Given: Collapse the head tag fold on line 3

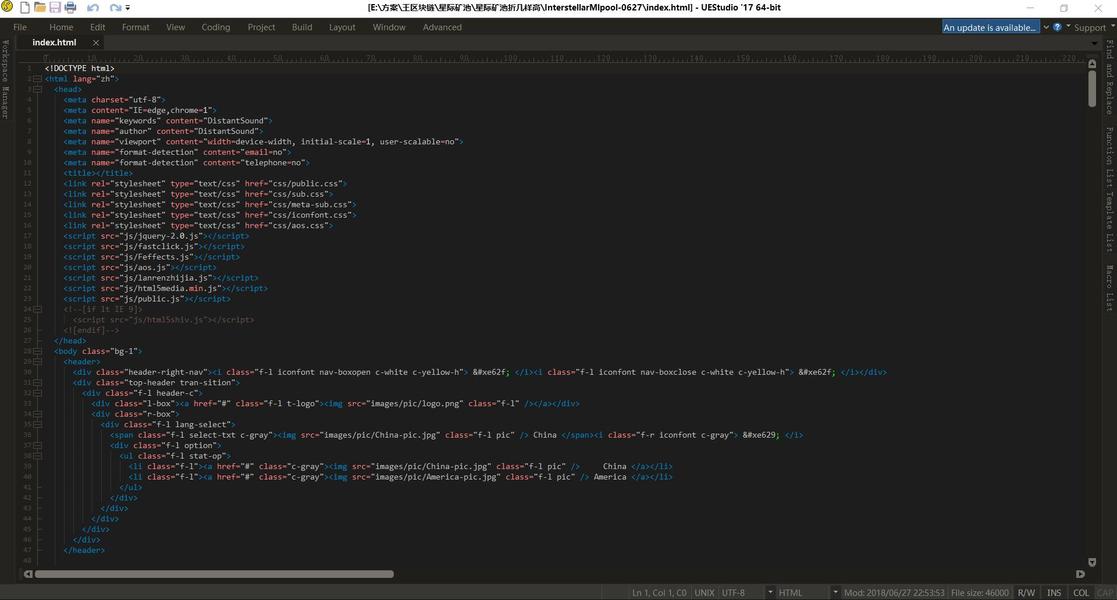Looking at the screenshot, I should pyautogui.click(x=38, y=90).
